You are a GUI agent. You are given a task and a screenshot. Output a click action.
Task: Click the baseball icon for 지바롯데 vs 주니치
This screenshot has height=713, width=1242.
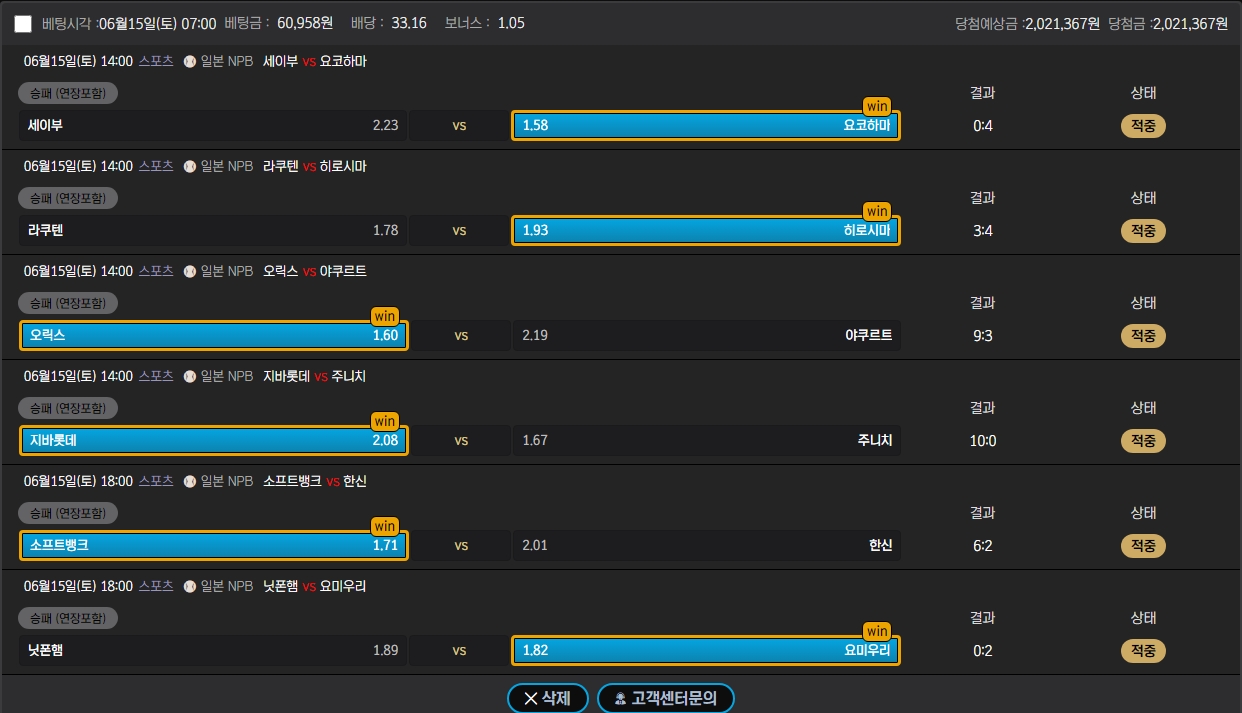pos(190,376)
